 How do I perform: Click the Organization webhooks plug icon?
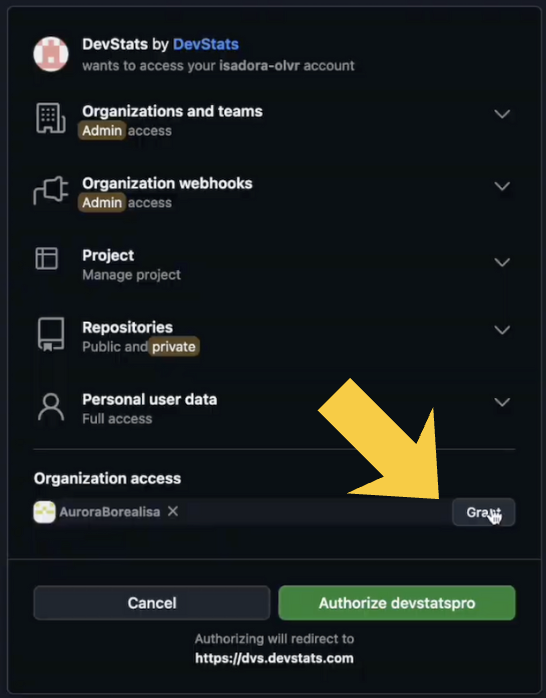[51, 191]
